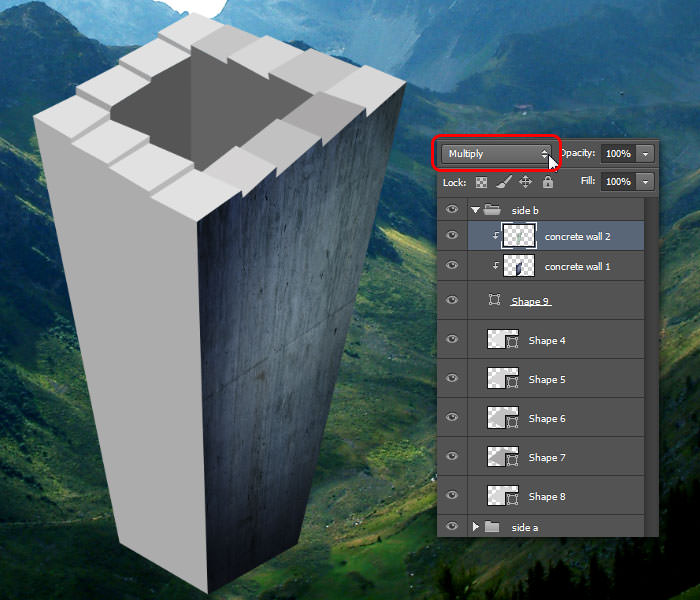Enable lock image pixels brush icon
Image resolution: width=700 pixels, height=600 pixels.
(x=504, y=182)
